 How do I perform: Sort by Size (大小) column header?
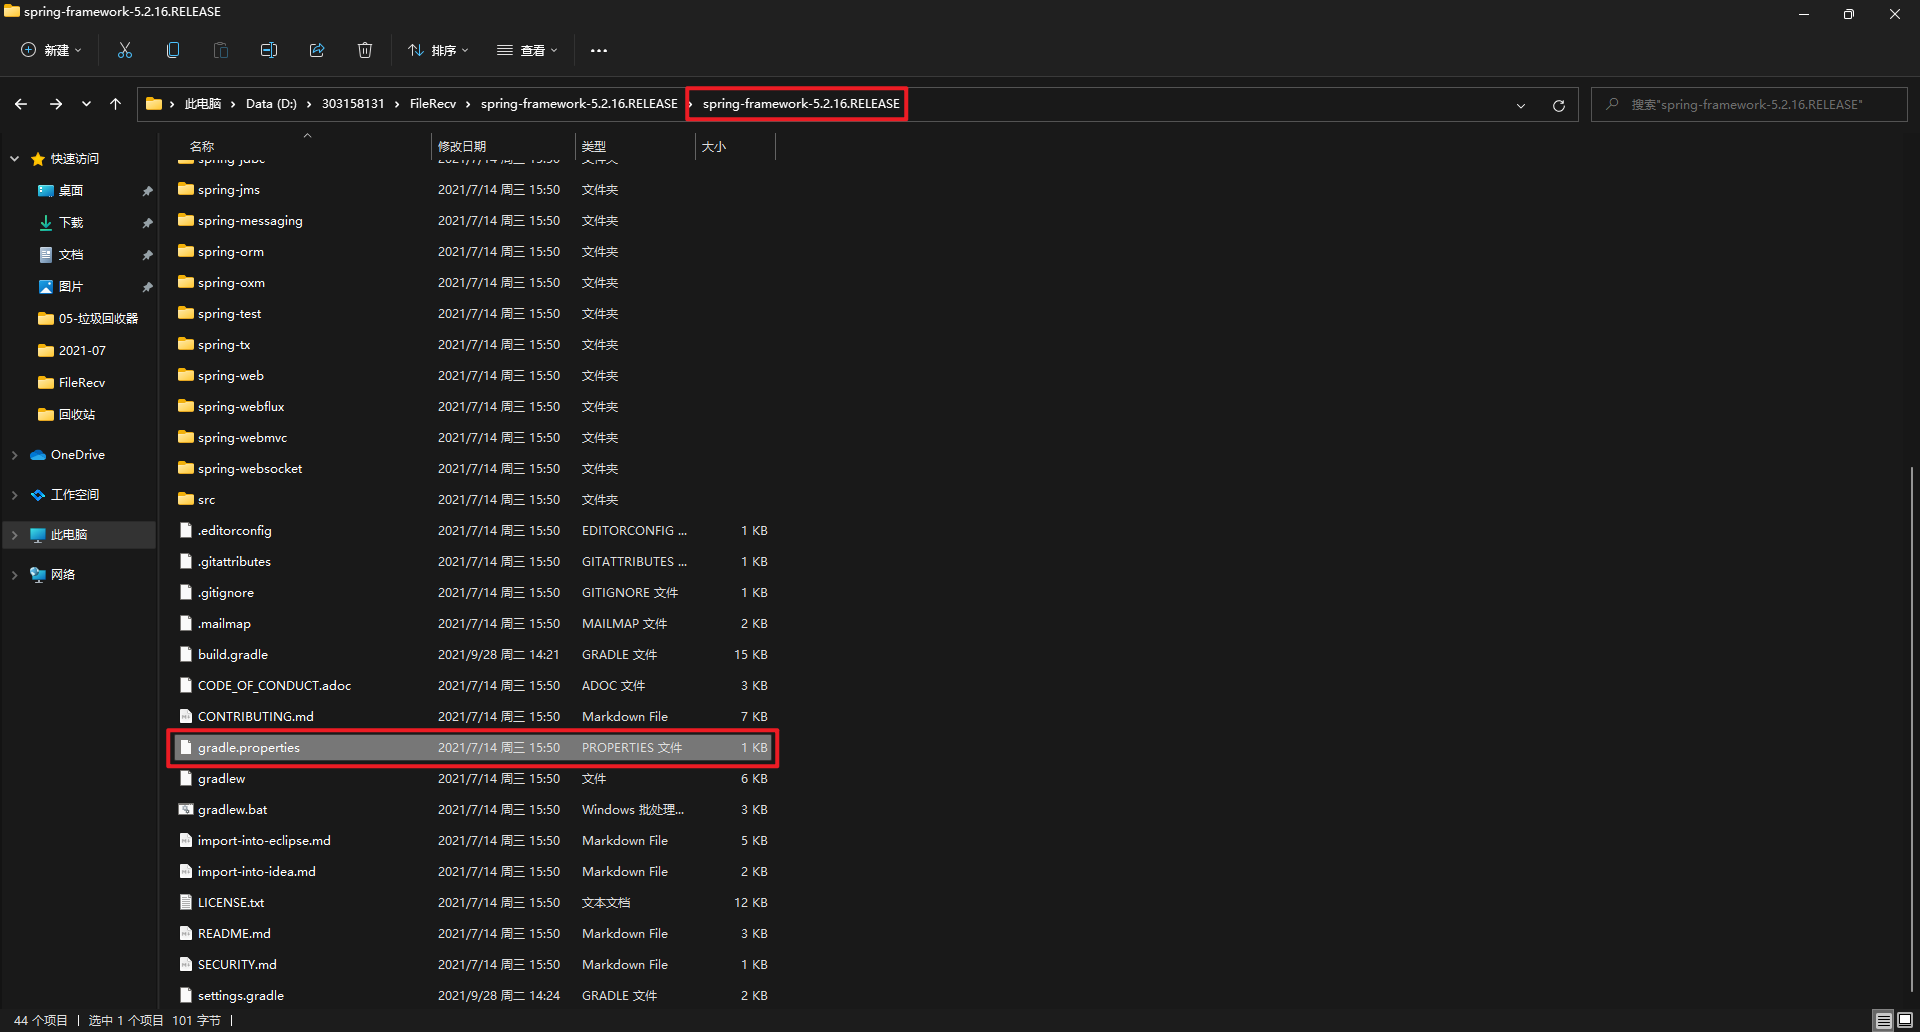click(x=714, y=146)
